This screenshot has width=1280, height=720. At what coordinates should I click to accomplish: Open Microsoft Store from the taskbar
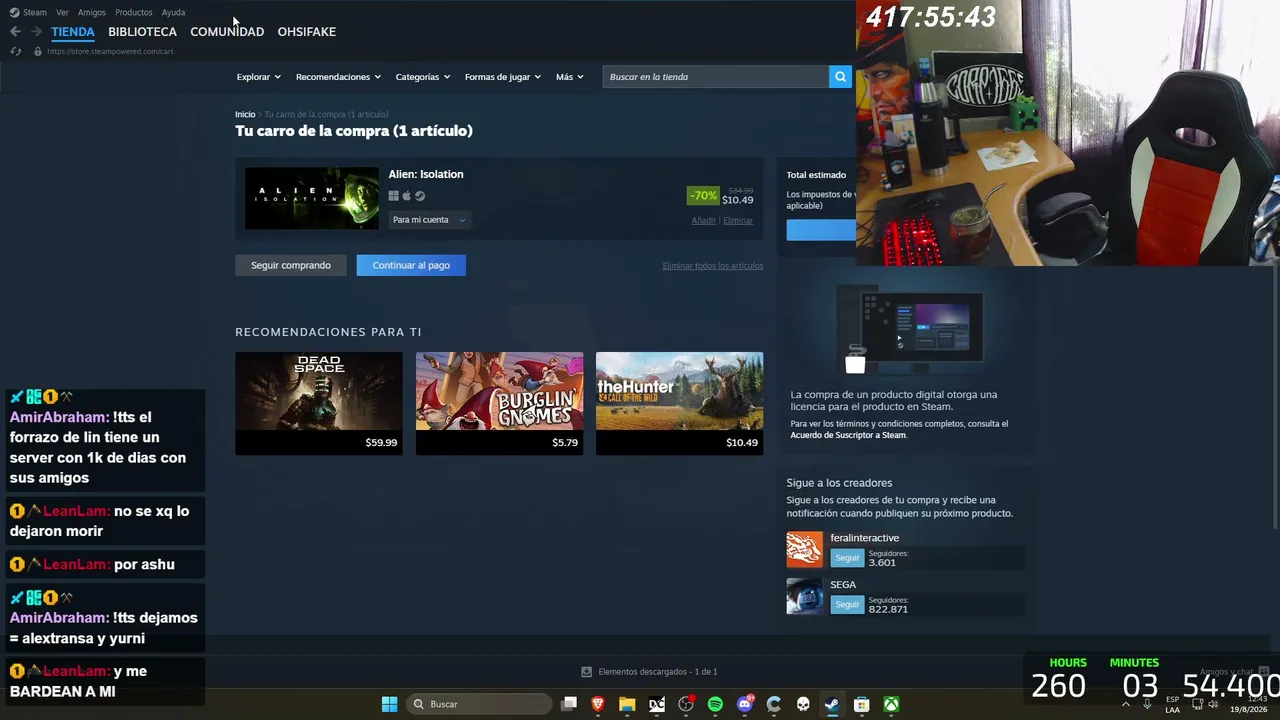tap(861, 704)
